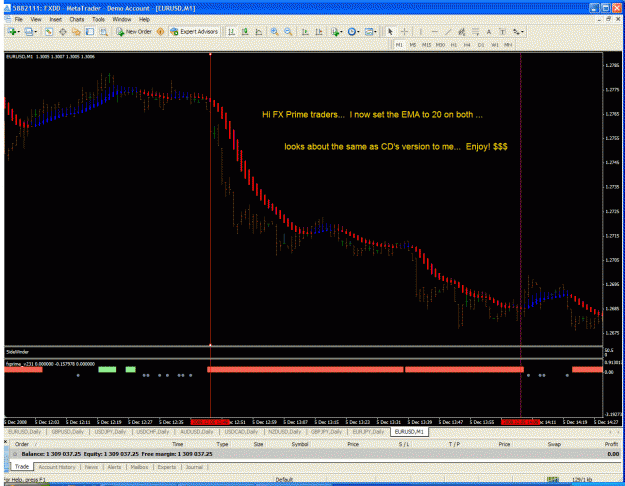
Task: Select the horizontal line drawing tool
Action: pos(434,31)
